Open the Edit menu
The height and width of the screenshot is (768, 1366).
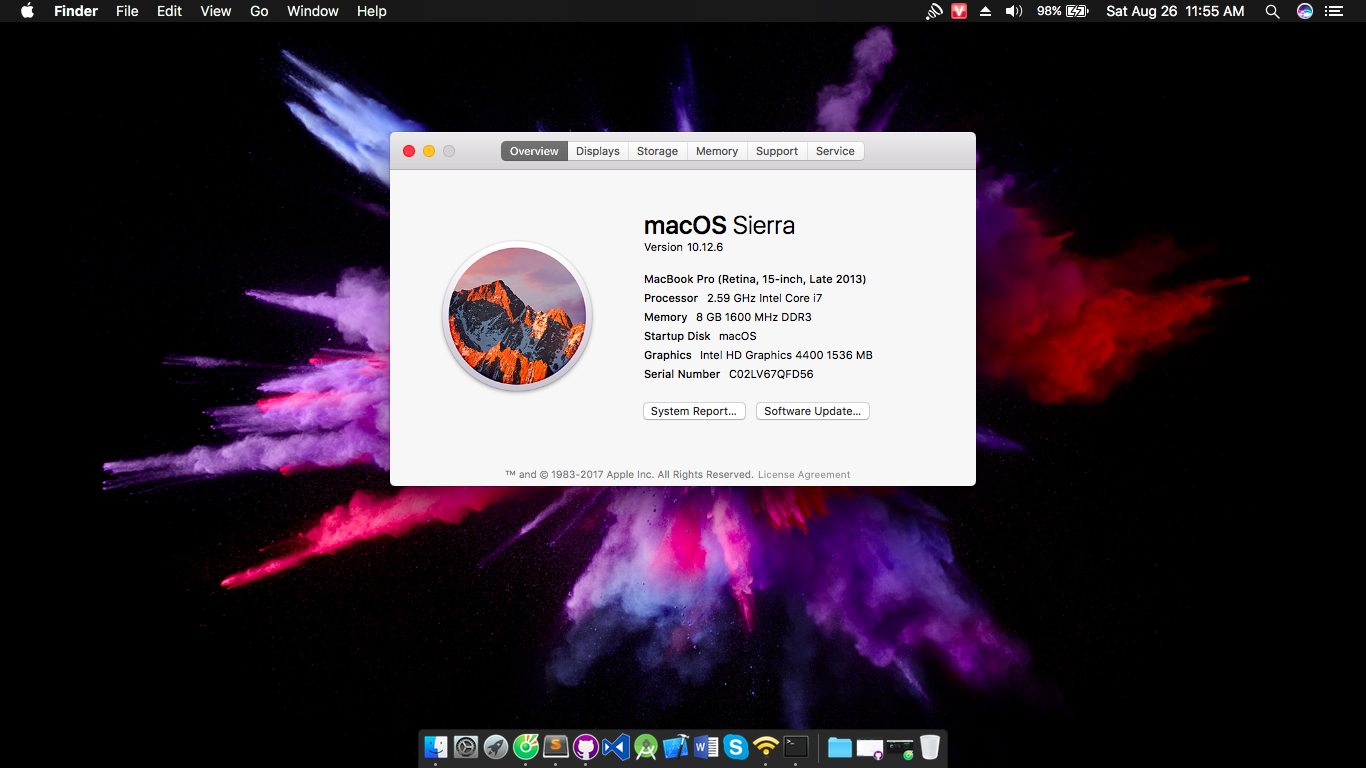169,11
